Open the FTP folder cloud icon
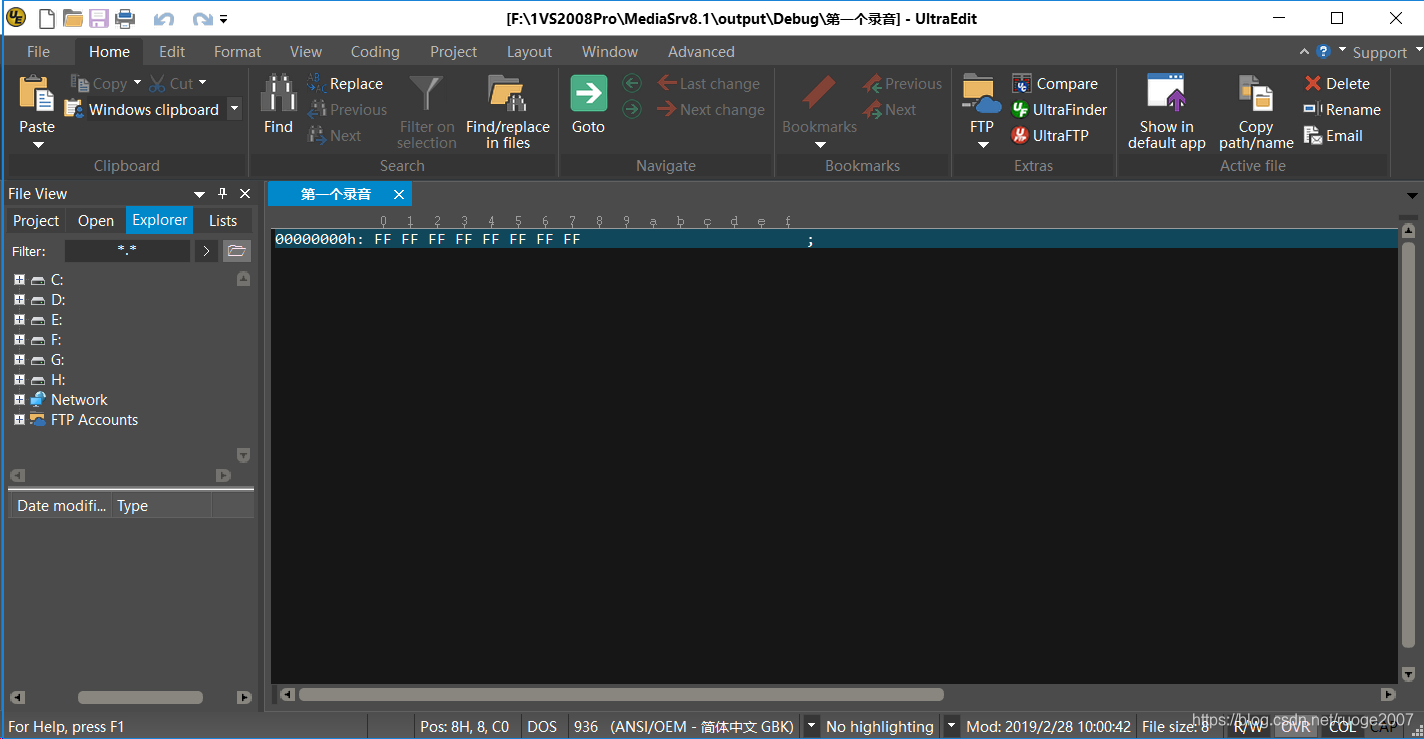 [982, 94]
